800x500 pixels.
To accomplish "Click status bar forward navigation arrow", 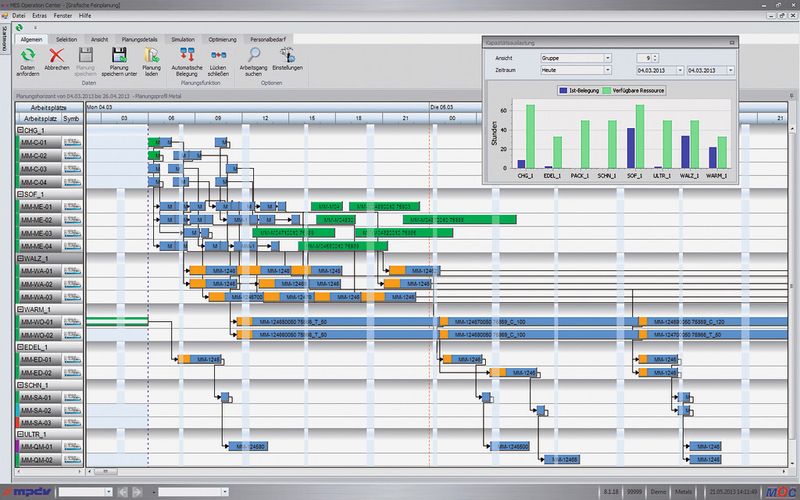I will pyautogui.click(x=137, y=492).
